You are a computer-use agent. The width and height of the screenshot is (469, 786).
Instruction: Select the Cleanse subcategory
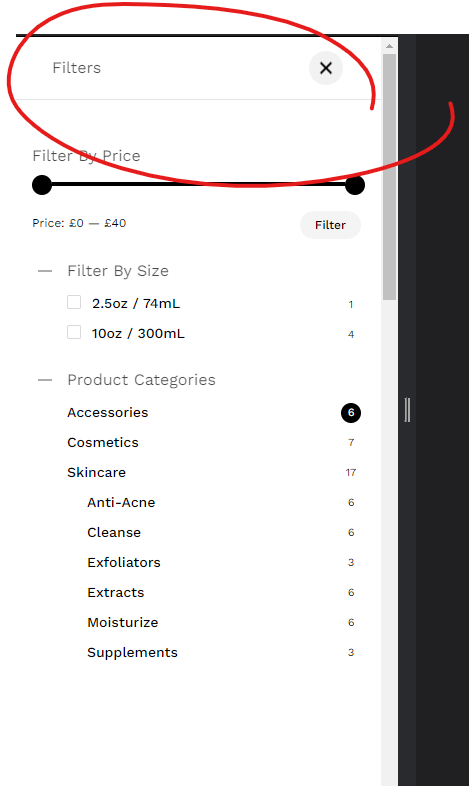[x=114, y=533]
